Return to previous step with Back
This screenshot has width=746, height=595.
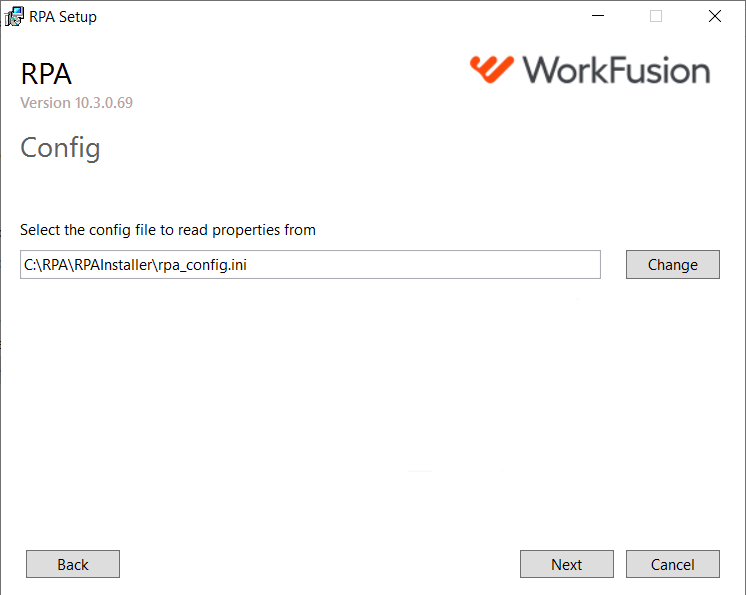(73, 564)
